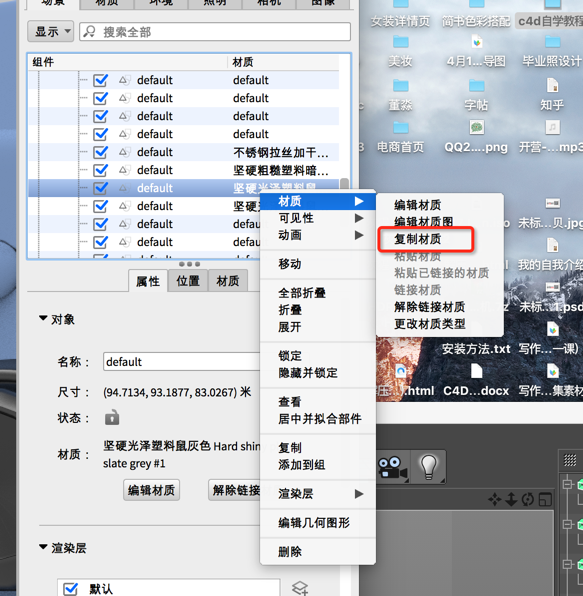Image resolution: width=583 pixels, height=596 pixels.
Task: Click part icon in the 坚硬粗糙塑料暗 row
Action: pos(124,170)
